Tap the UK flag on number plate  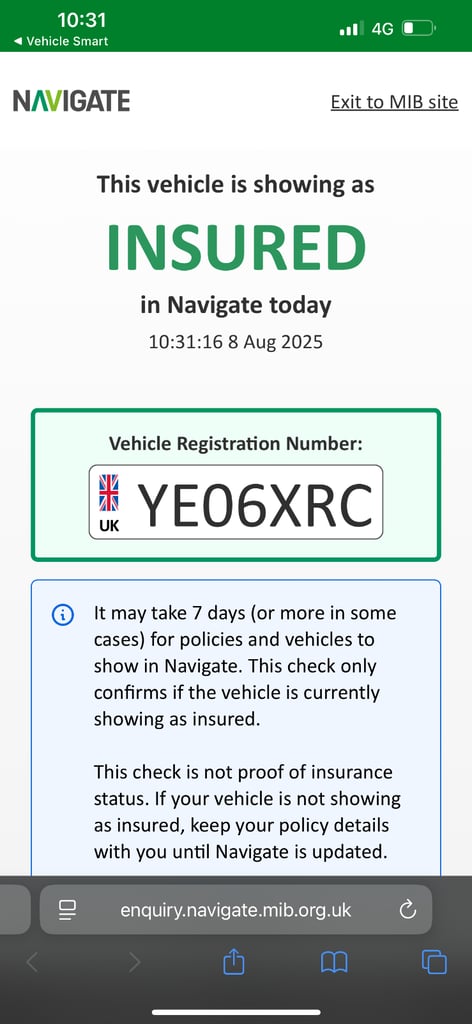pyautogui.click(x=109, y=492)
